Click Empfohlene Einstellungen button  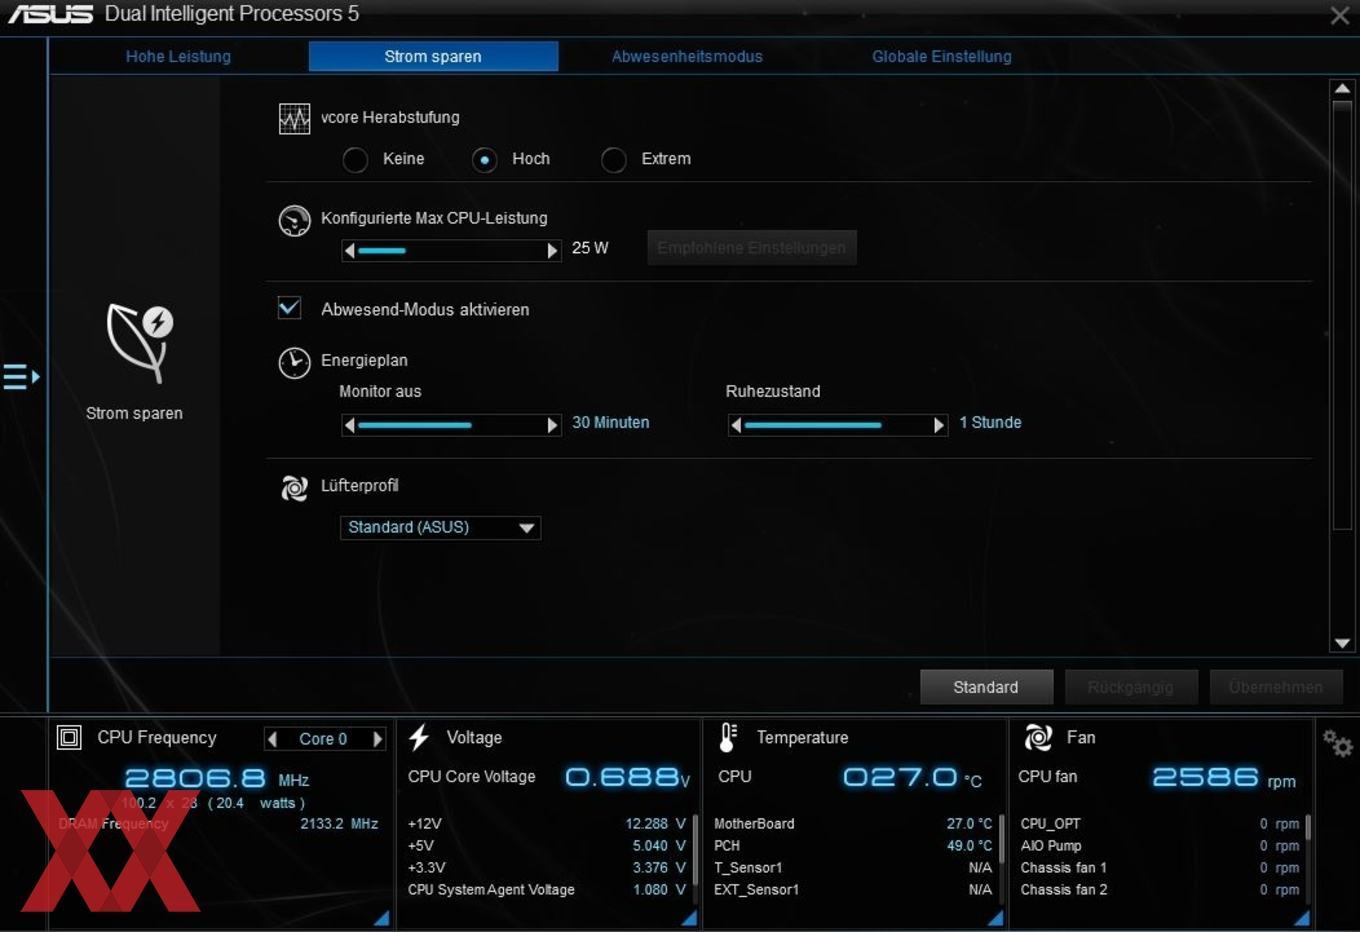751,248
